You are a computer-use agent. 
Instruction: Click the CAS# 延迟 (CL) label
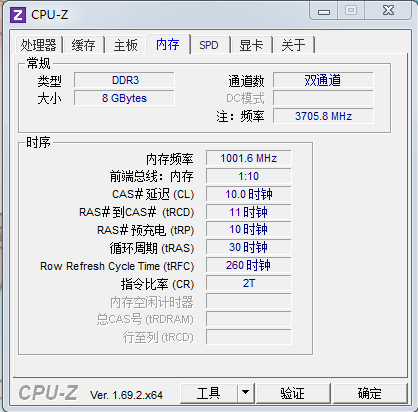[153, 194]
